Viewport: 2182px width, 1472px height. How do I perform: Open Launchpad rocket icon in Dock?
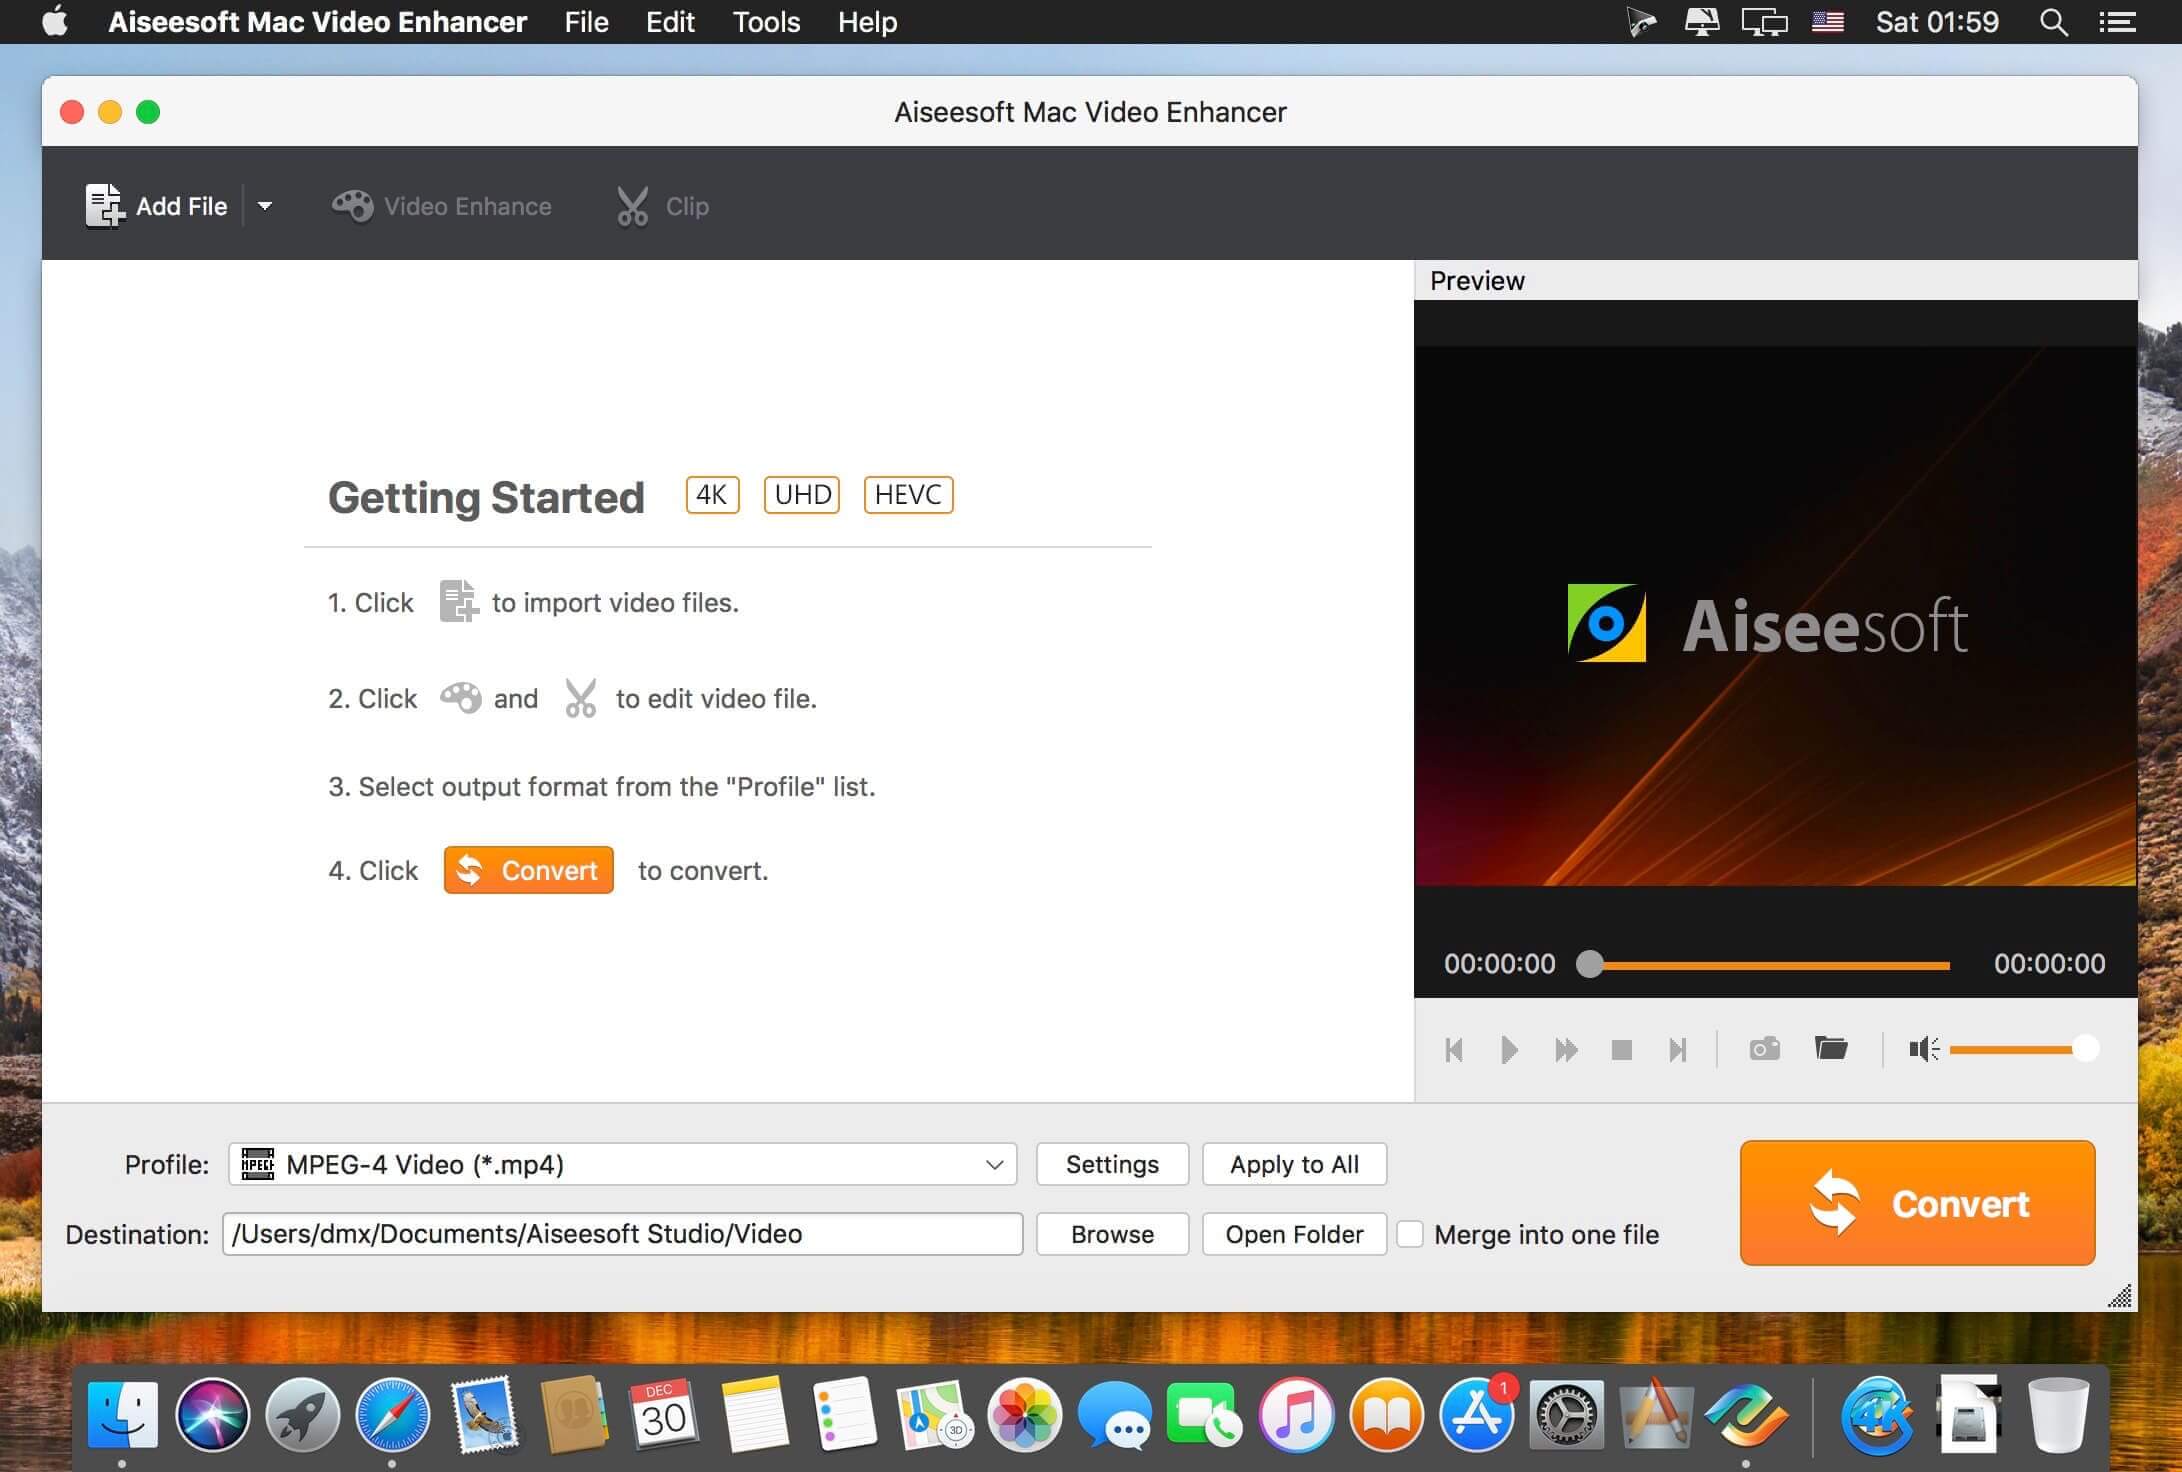302,1415
